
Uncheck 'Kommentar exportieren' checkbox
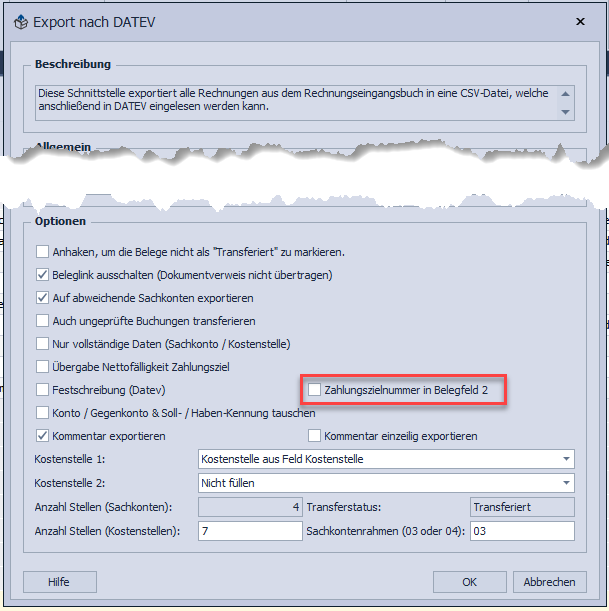[43, 436]
